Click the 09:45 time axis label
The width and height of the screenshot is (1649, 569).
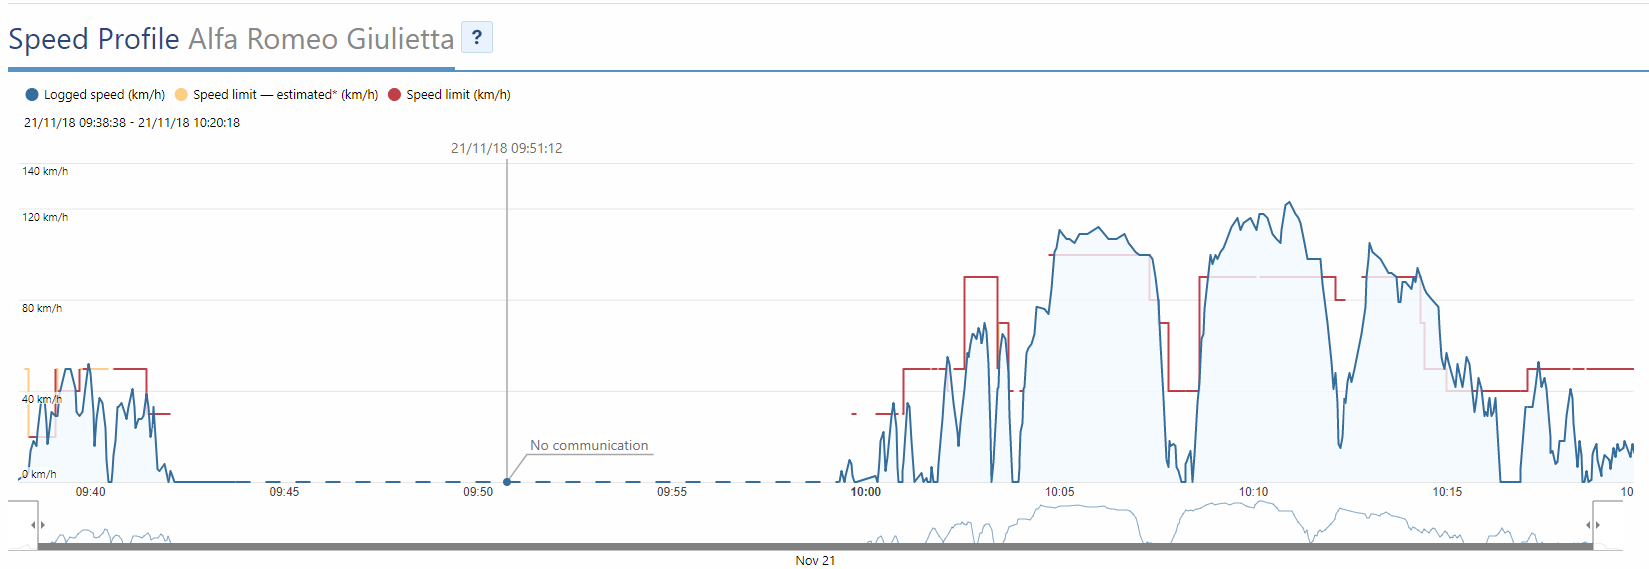coord(284,492)
